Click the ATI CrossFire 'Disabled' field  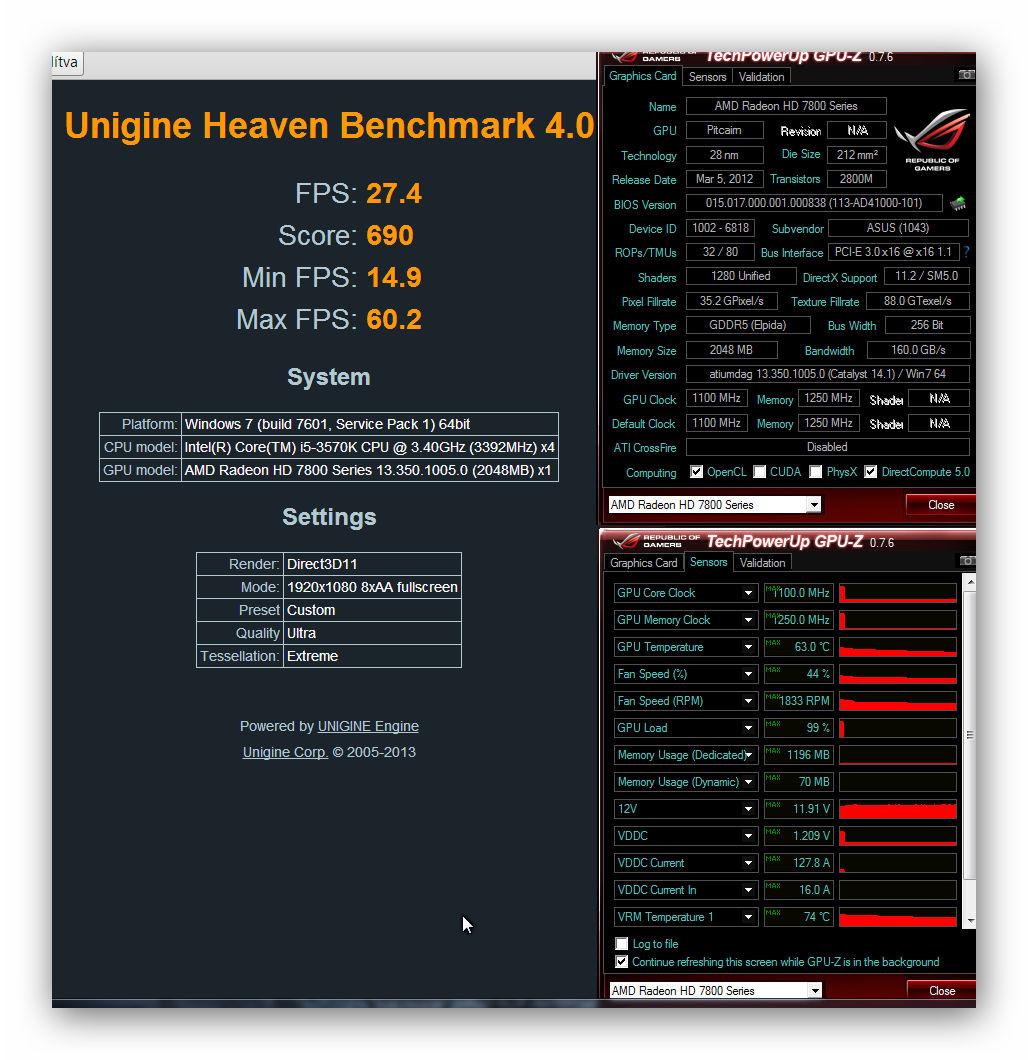[827, 447]
